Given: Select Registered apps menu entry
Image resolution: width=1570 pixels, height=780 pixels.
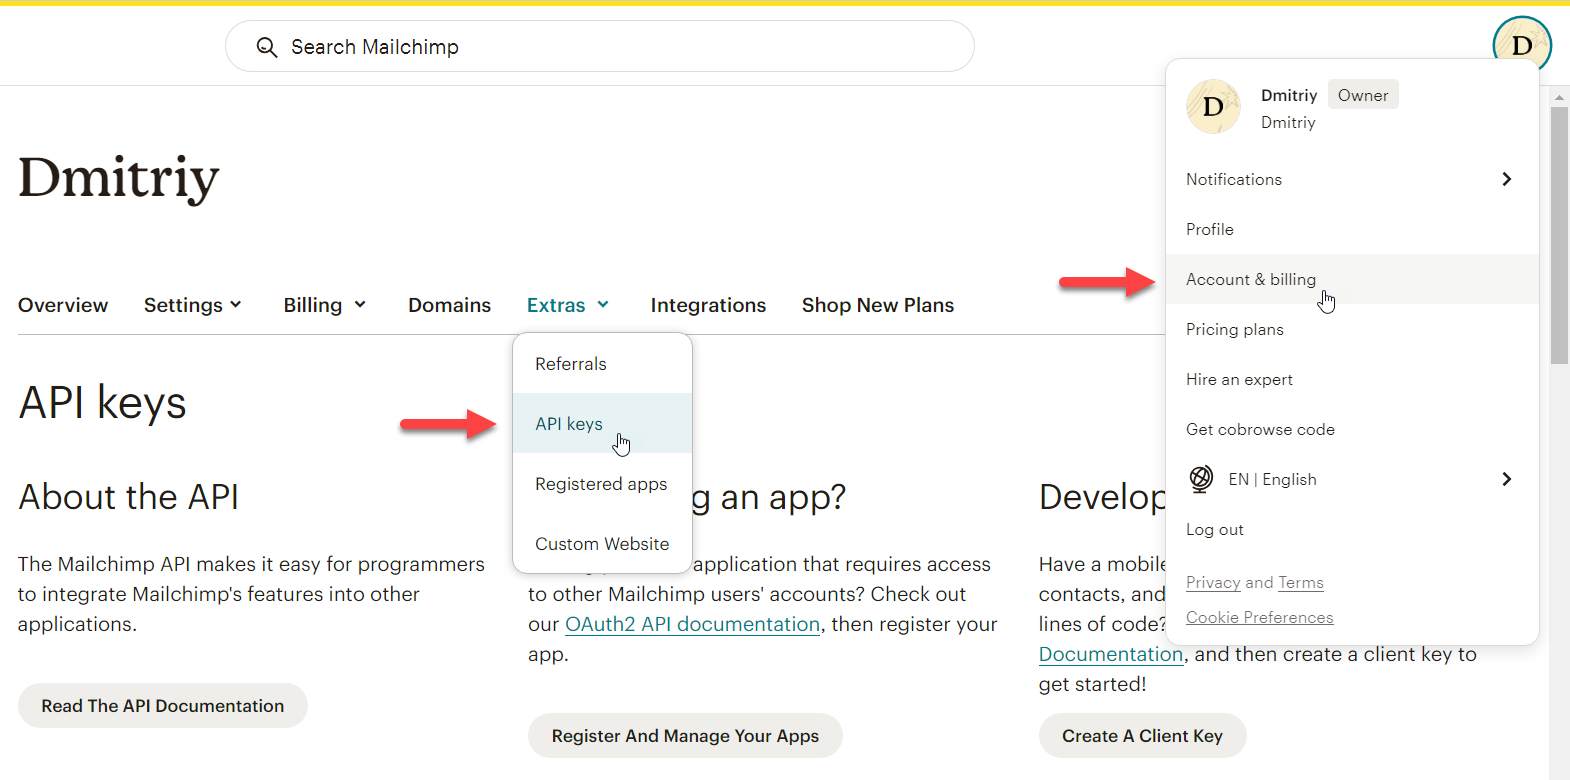Looking at the screenshot, I should pos(602,484).
